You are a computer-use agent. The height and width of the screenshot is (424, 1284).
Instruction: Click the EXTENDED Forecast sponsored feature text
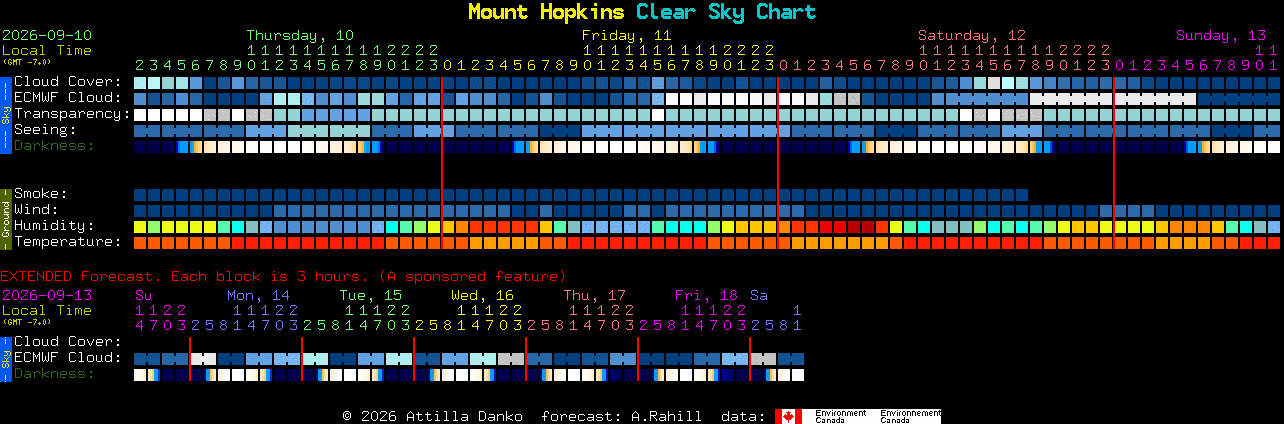coord(283,276)
